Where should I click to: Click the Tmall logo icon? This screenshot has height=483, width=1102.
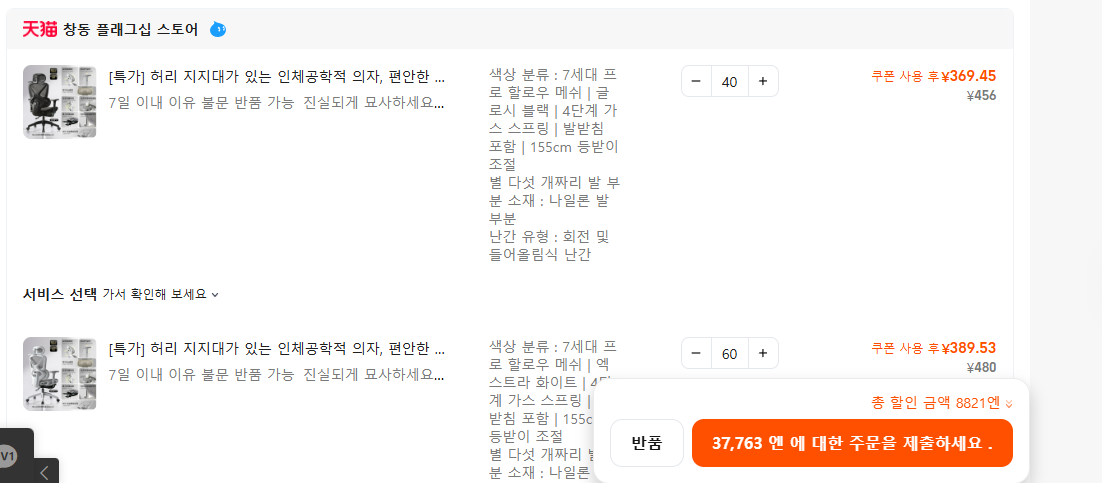click(40, 29)
